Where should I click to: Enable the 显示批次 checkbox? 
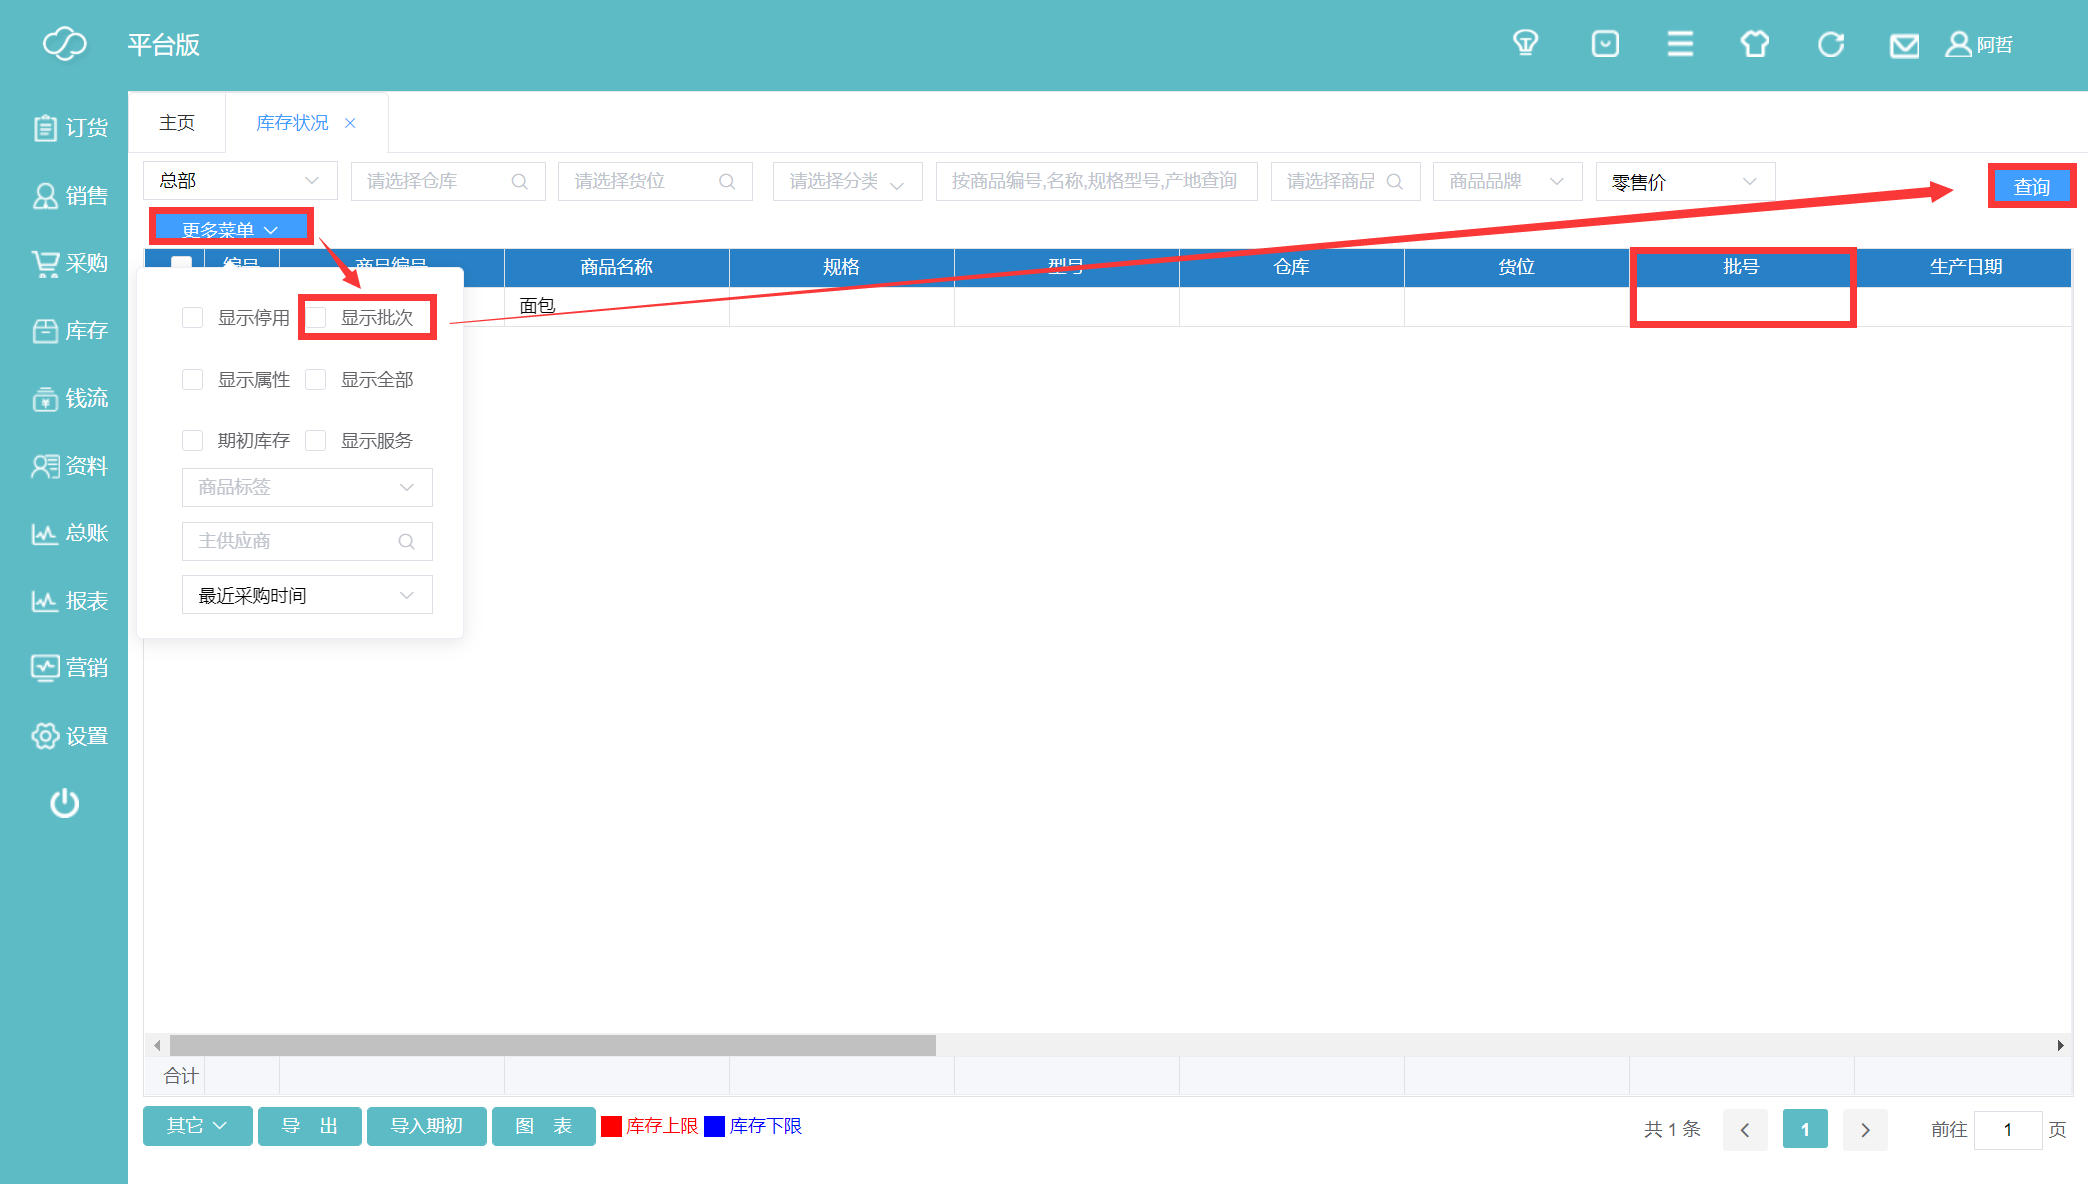(x=317, y=318)
